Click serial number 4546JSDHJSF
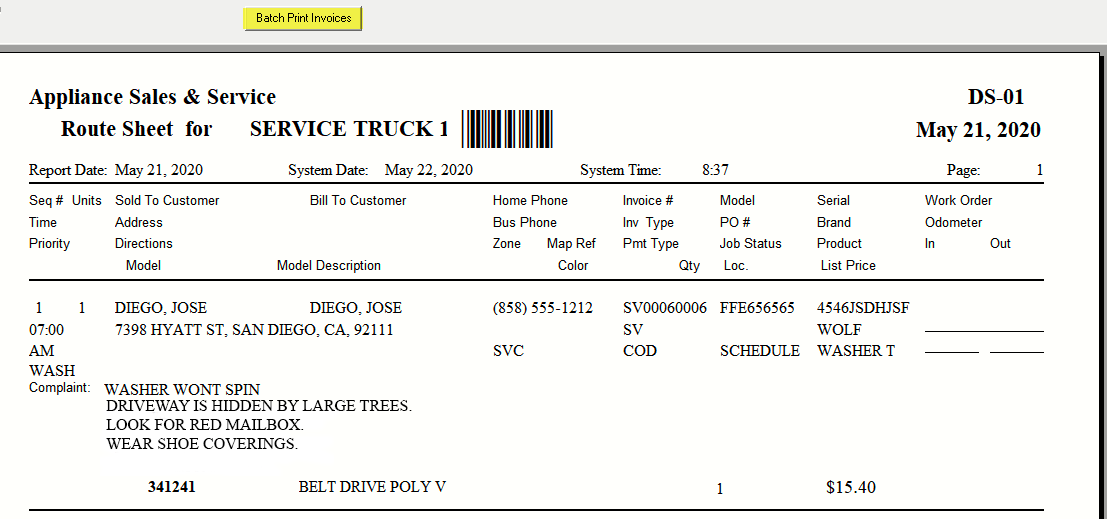This screenshot has height=519, width=1107. 863,308
